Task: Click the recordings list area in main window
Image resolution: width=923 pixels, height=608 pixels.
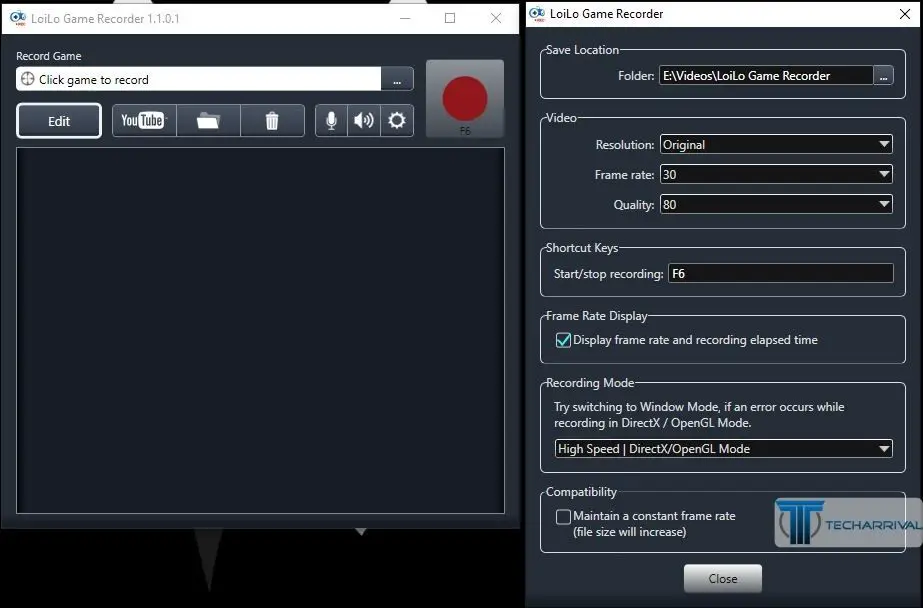Action: (x=260, y=330)
